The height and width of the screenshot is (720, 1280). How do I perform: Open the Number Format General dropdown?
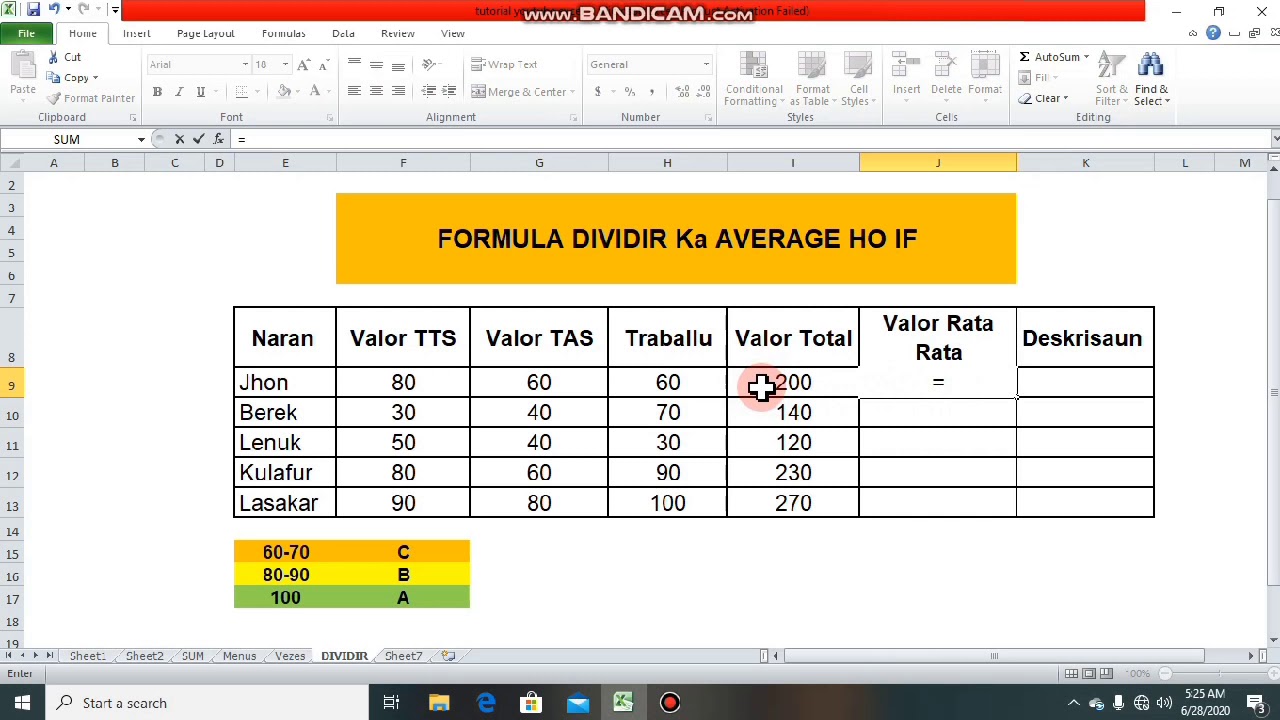click(x=705, y=65)
